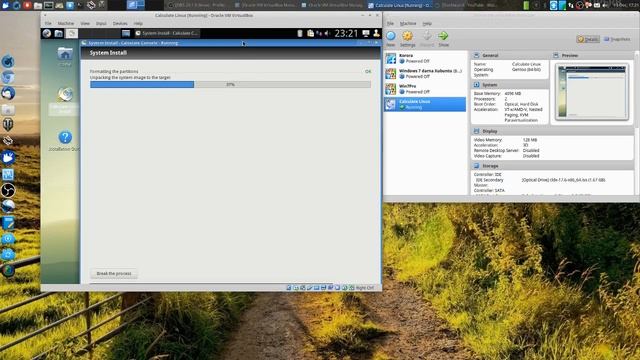
Task: Click the terminal icon in top panel
Action: point(48,5)
